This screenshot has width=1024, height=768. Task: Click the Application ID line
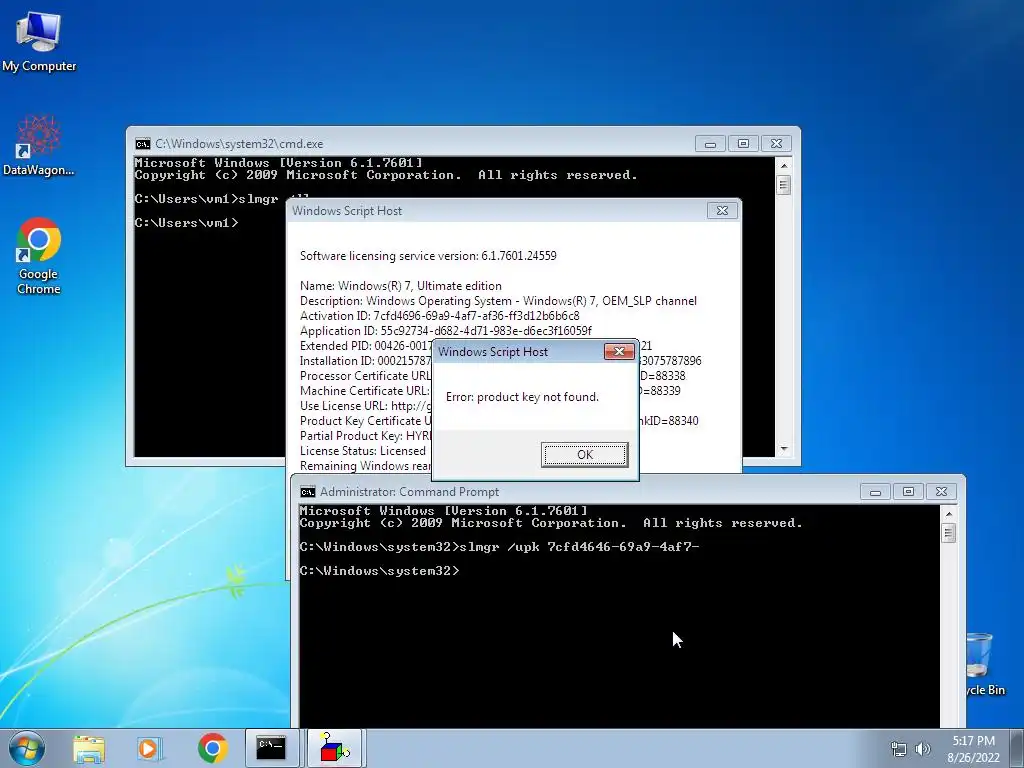[x=446, y=331]
